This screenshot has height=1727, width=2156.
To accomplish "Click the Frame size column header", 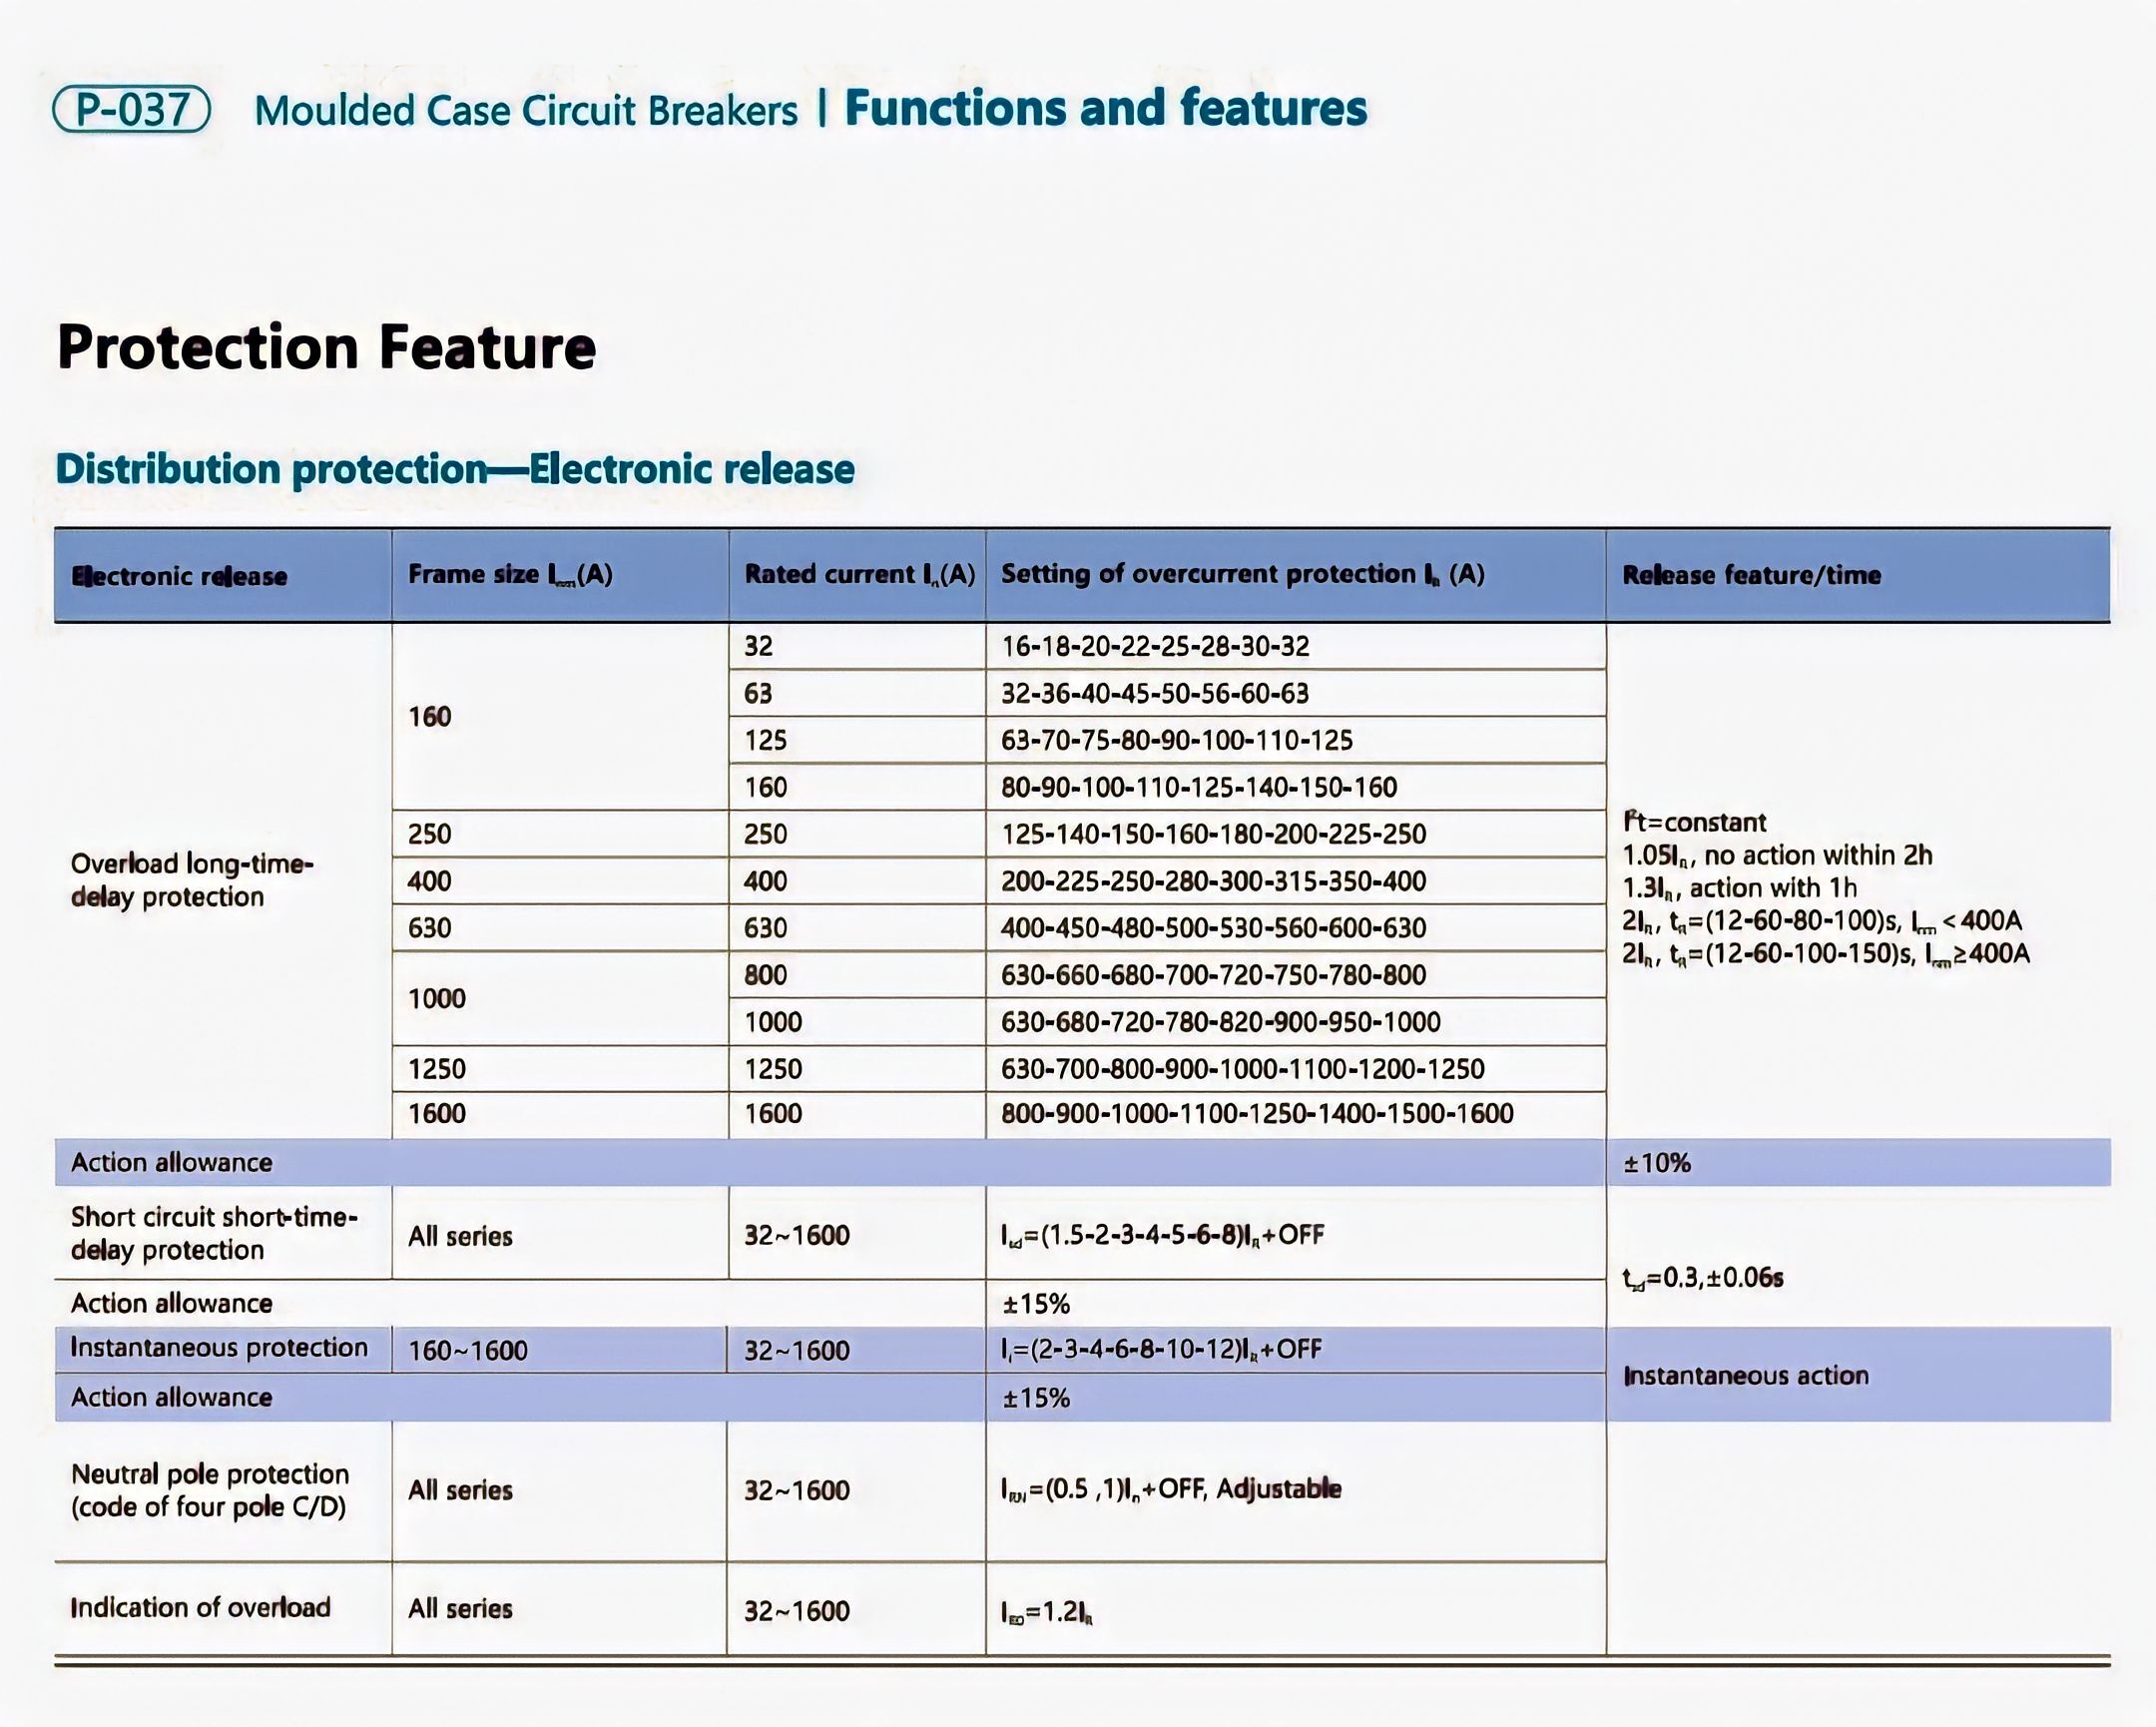I will pyautogui.click(x=510, y=574).
